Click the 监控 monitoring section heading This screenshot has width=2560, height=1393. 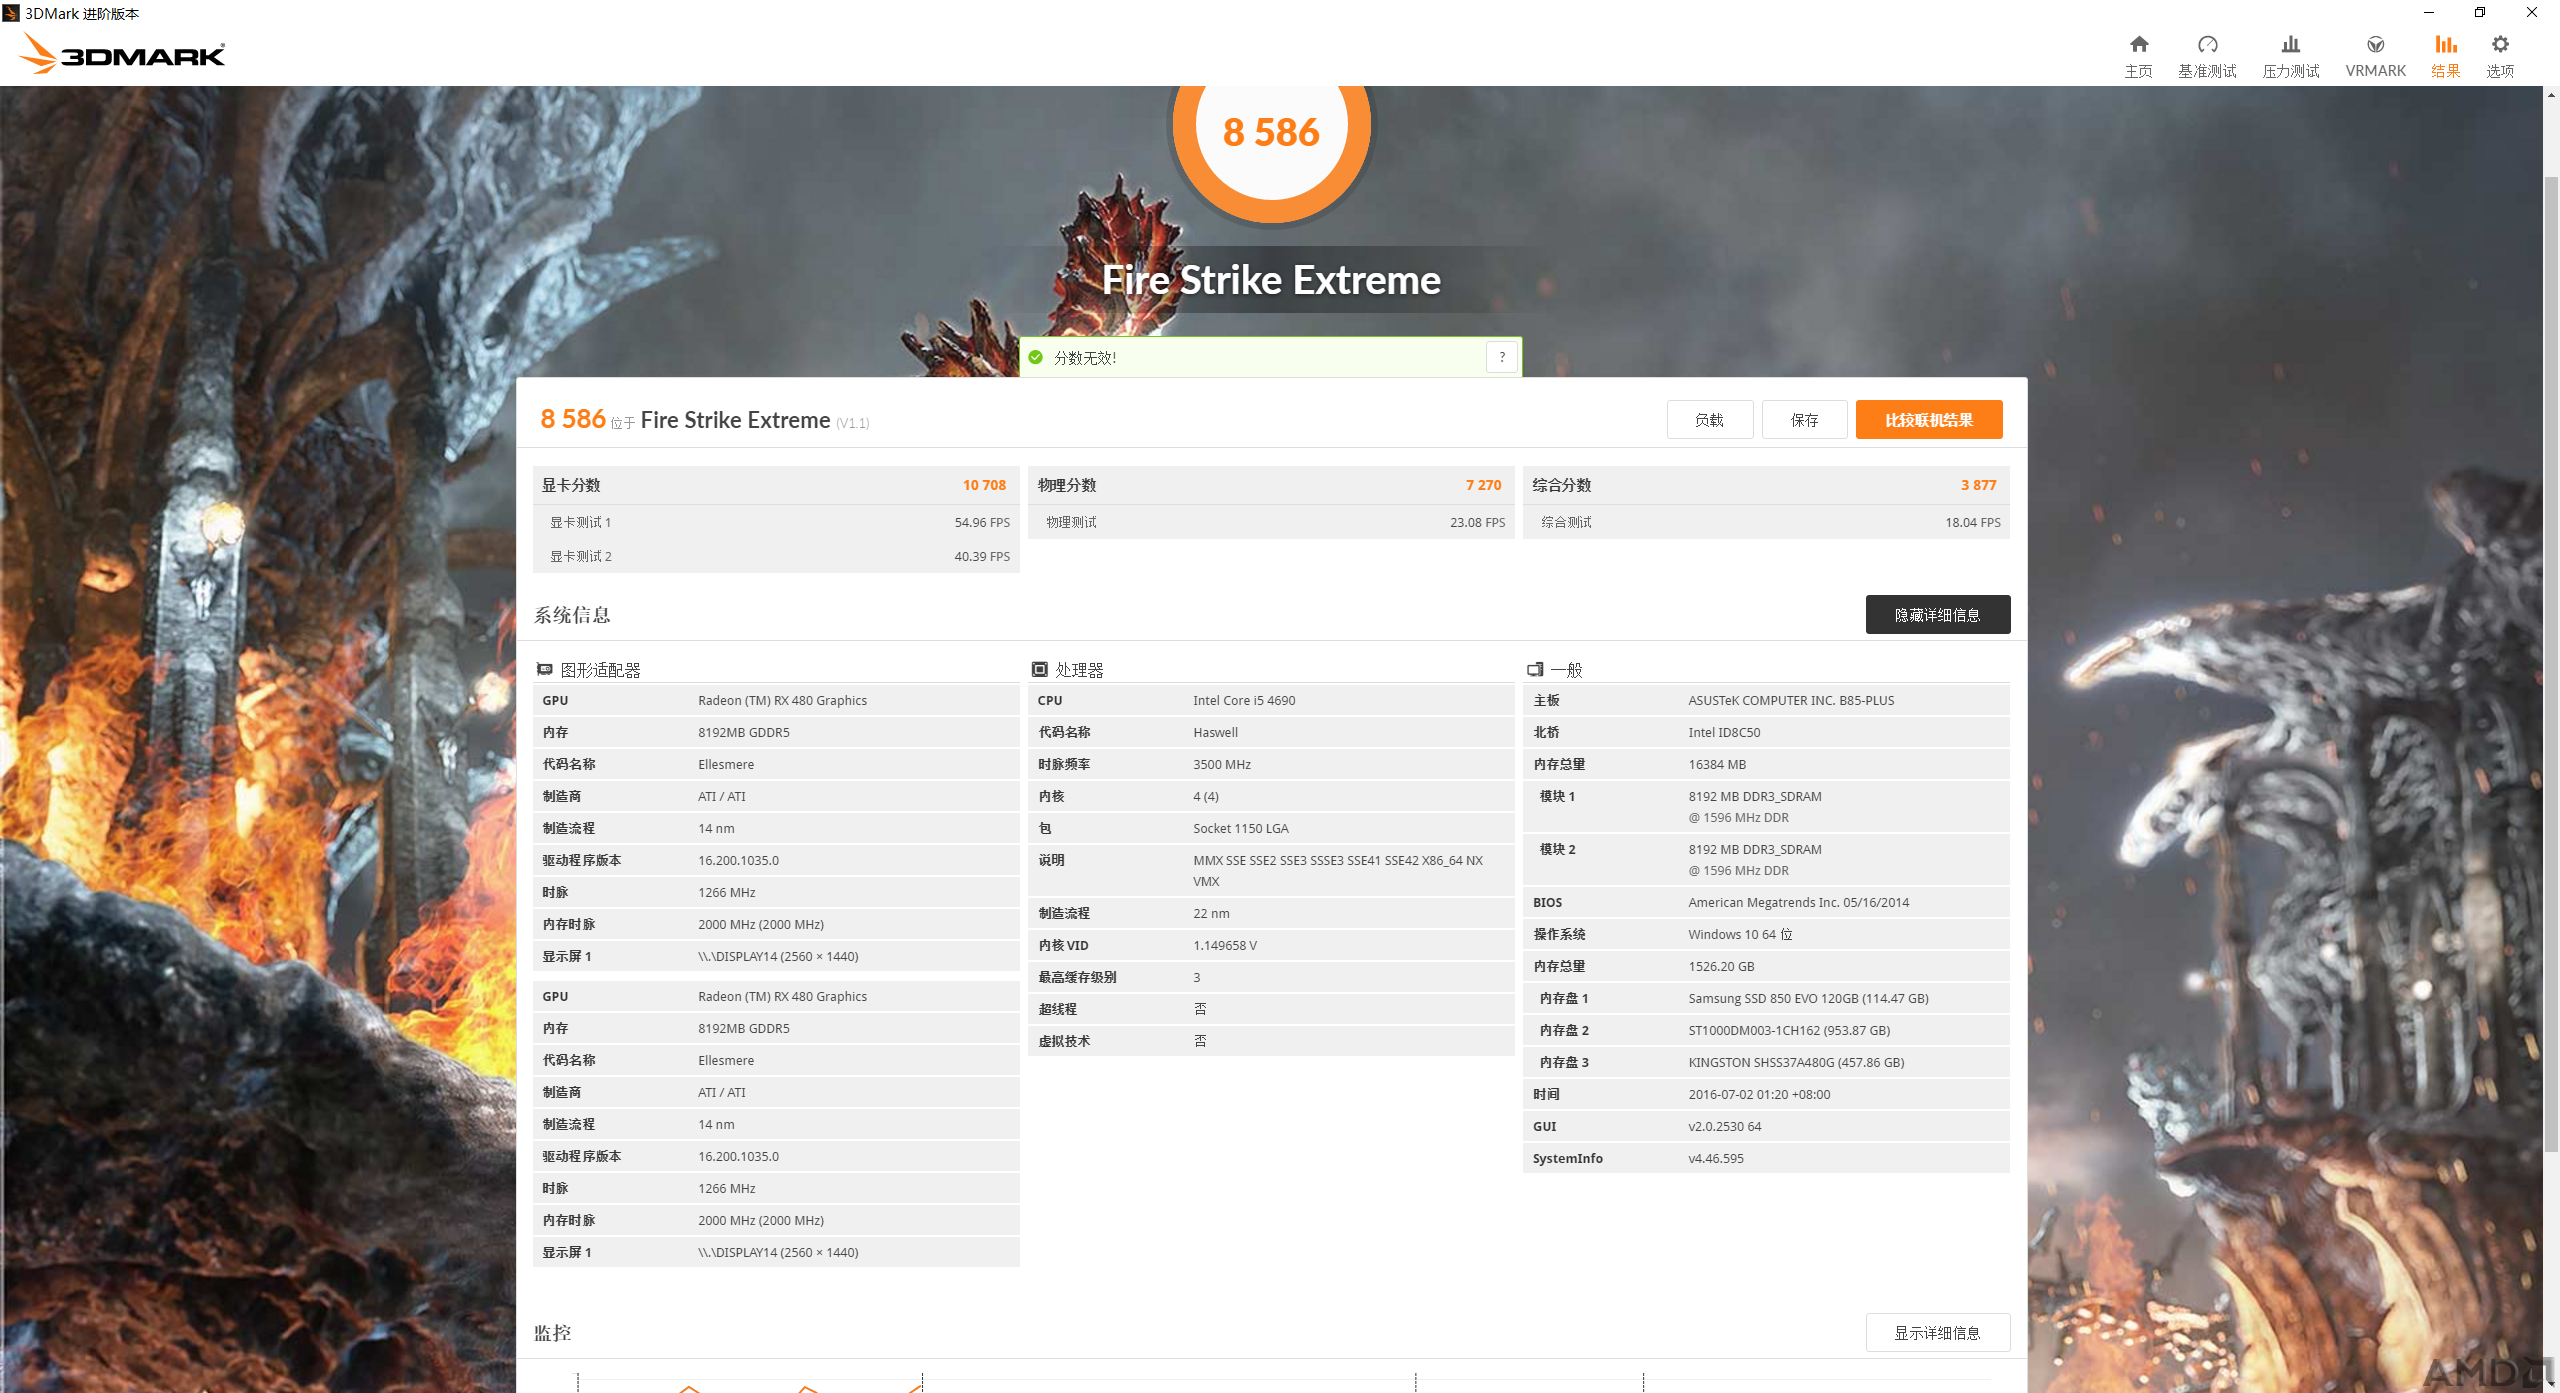point(553,1333)
